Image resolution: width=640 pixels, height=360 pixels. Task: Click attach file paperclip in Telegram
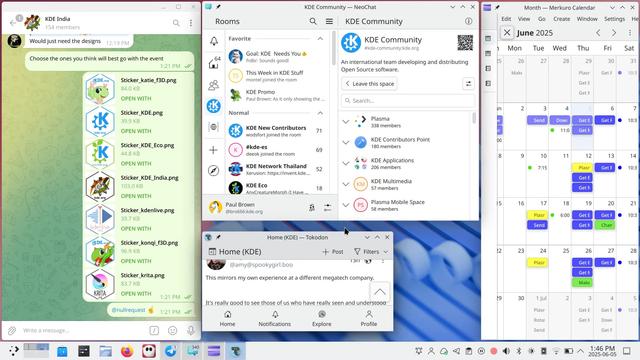pos(12,330)
